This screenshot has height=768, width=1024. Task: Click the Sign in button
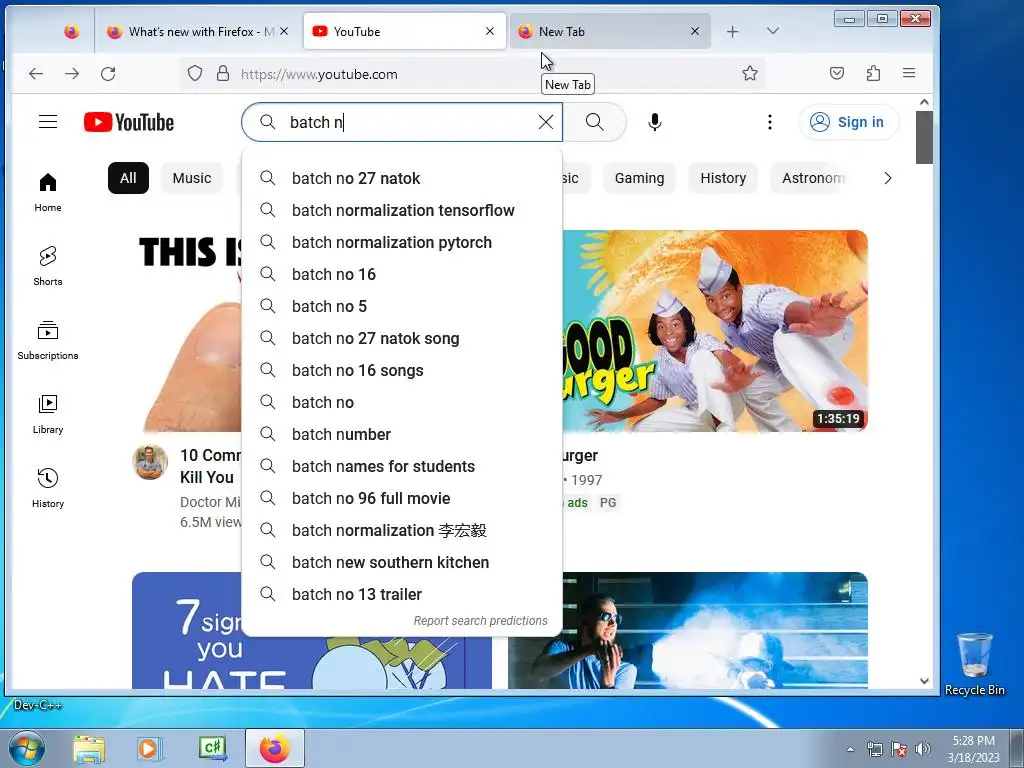pyautogui.click(x=848, y=122)
